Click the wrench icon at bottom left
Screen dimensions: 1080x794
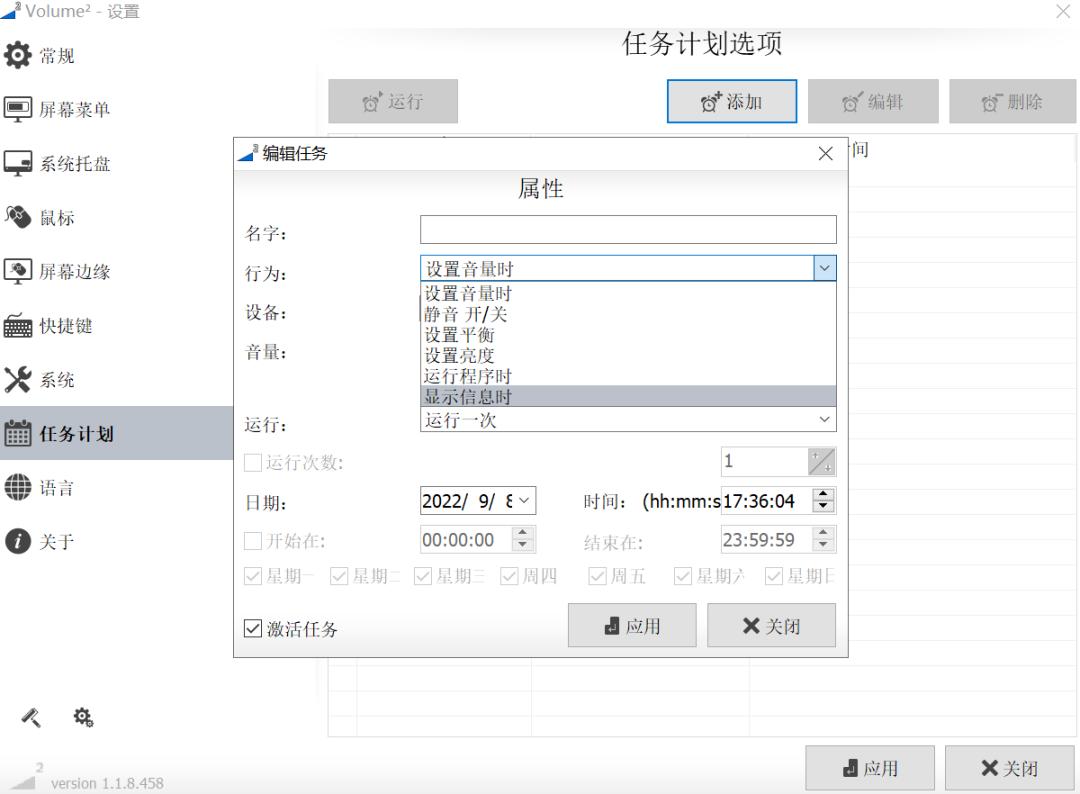tap(29, 718)
